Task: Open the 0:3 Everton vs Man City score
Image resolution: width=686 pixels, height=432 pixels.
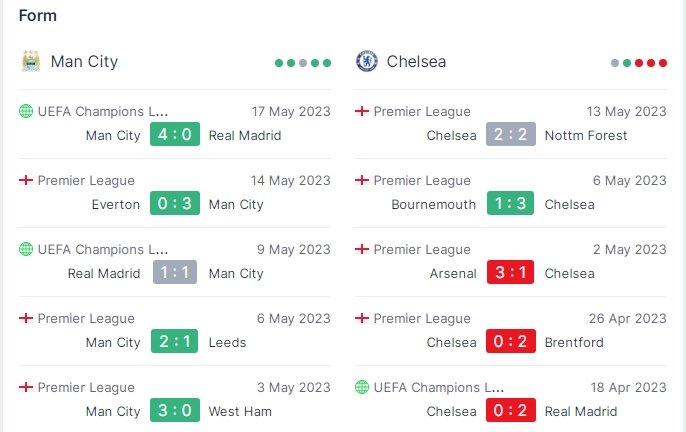Action: [x=175, y=203]
